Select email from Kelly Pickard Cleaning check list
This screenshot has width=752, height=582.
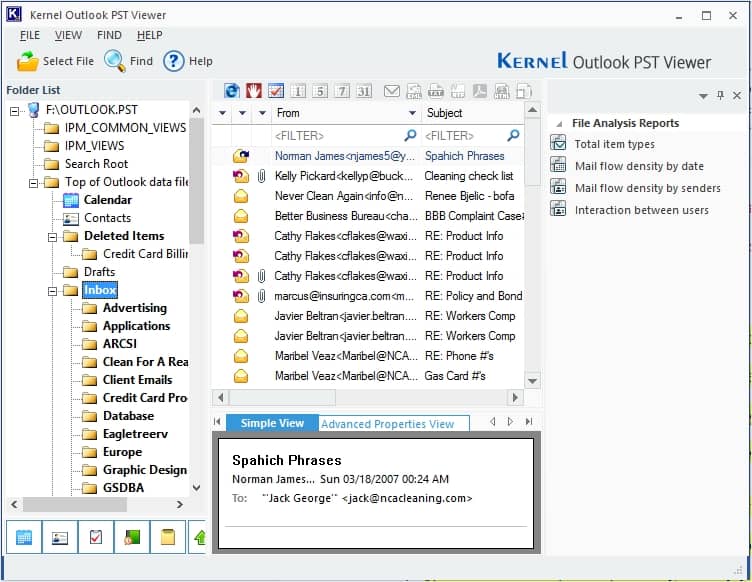click(x=368, y=176)
